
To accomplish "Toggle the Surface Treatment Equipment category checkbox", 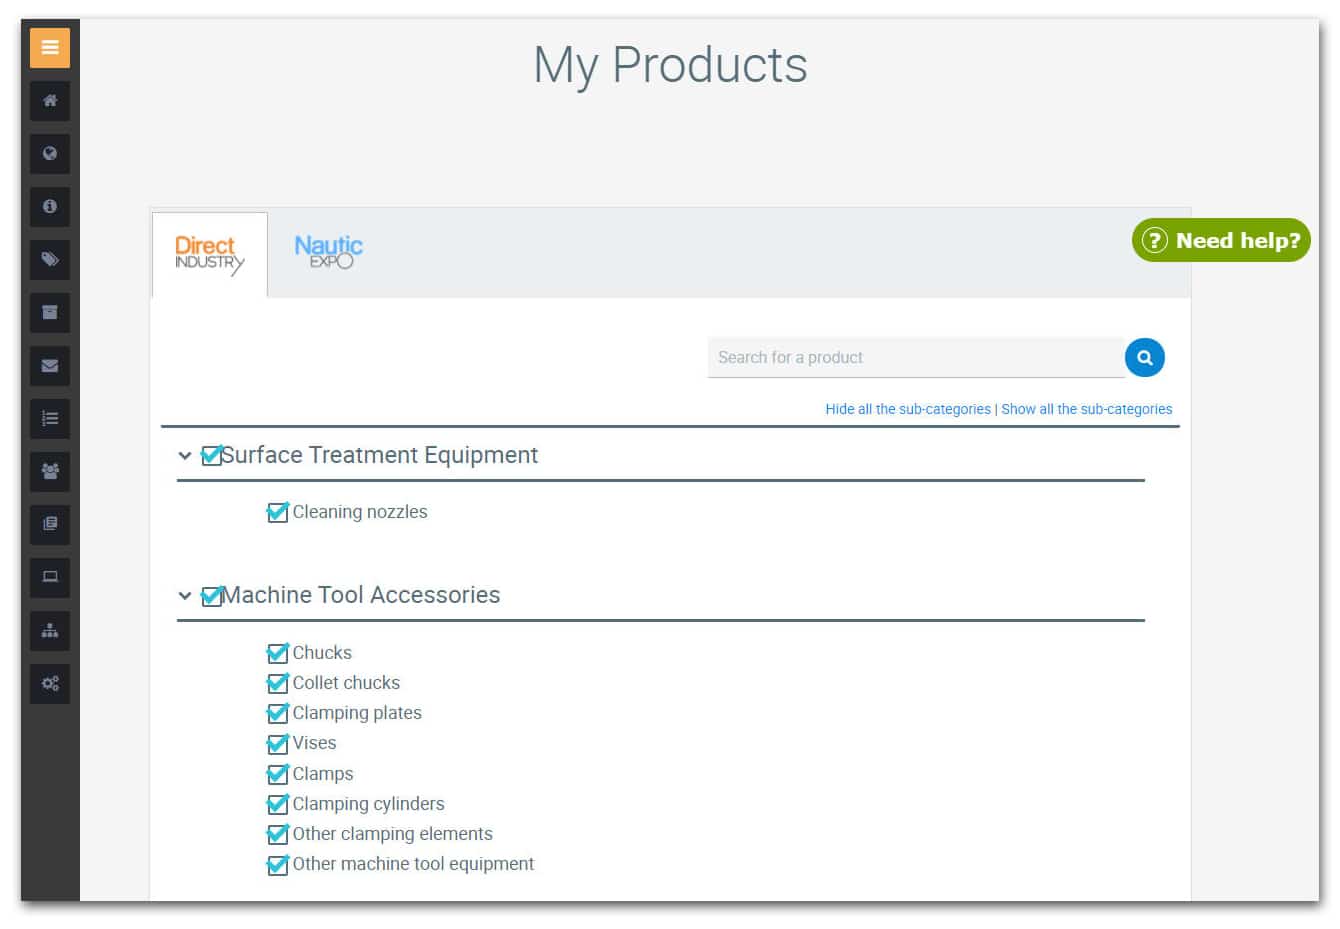I will (x=212, y=456).
